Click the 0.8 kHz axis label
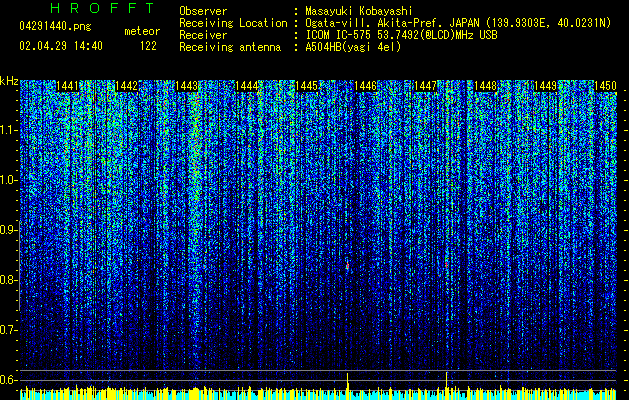The image size is (629, 400). coord(9,280)
